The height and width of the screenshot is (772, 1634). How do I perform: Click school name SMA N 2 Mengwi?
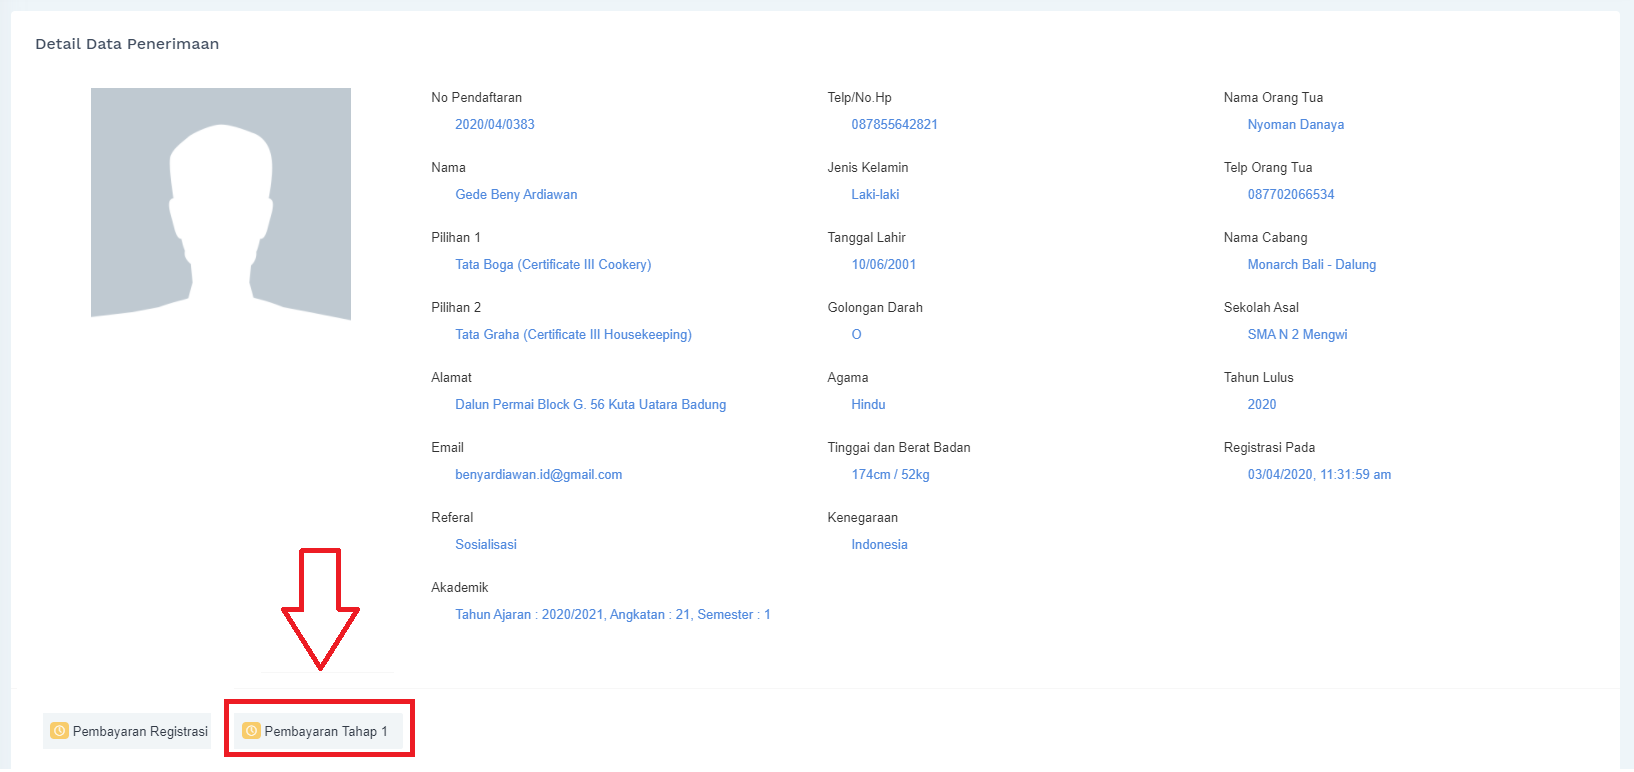click(1297, 335)
